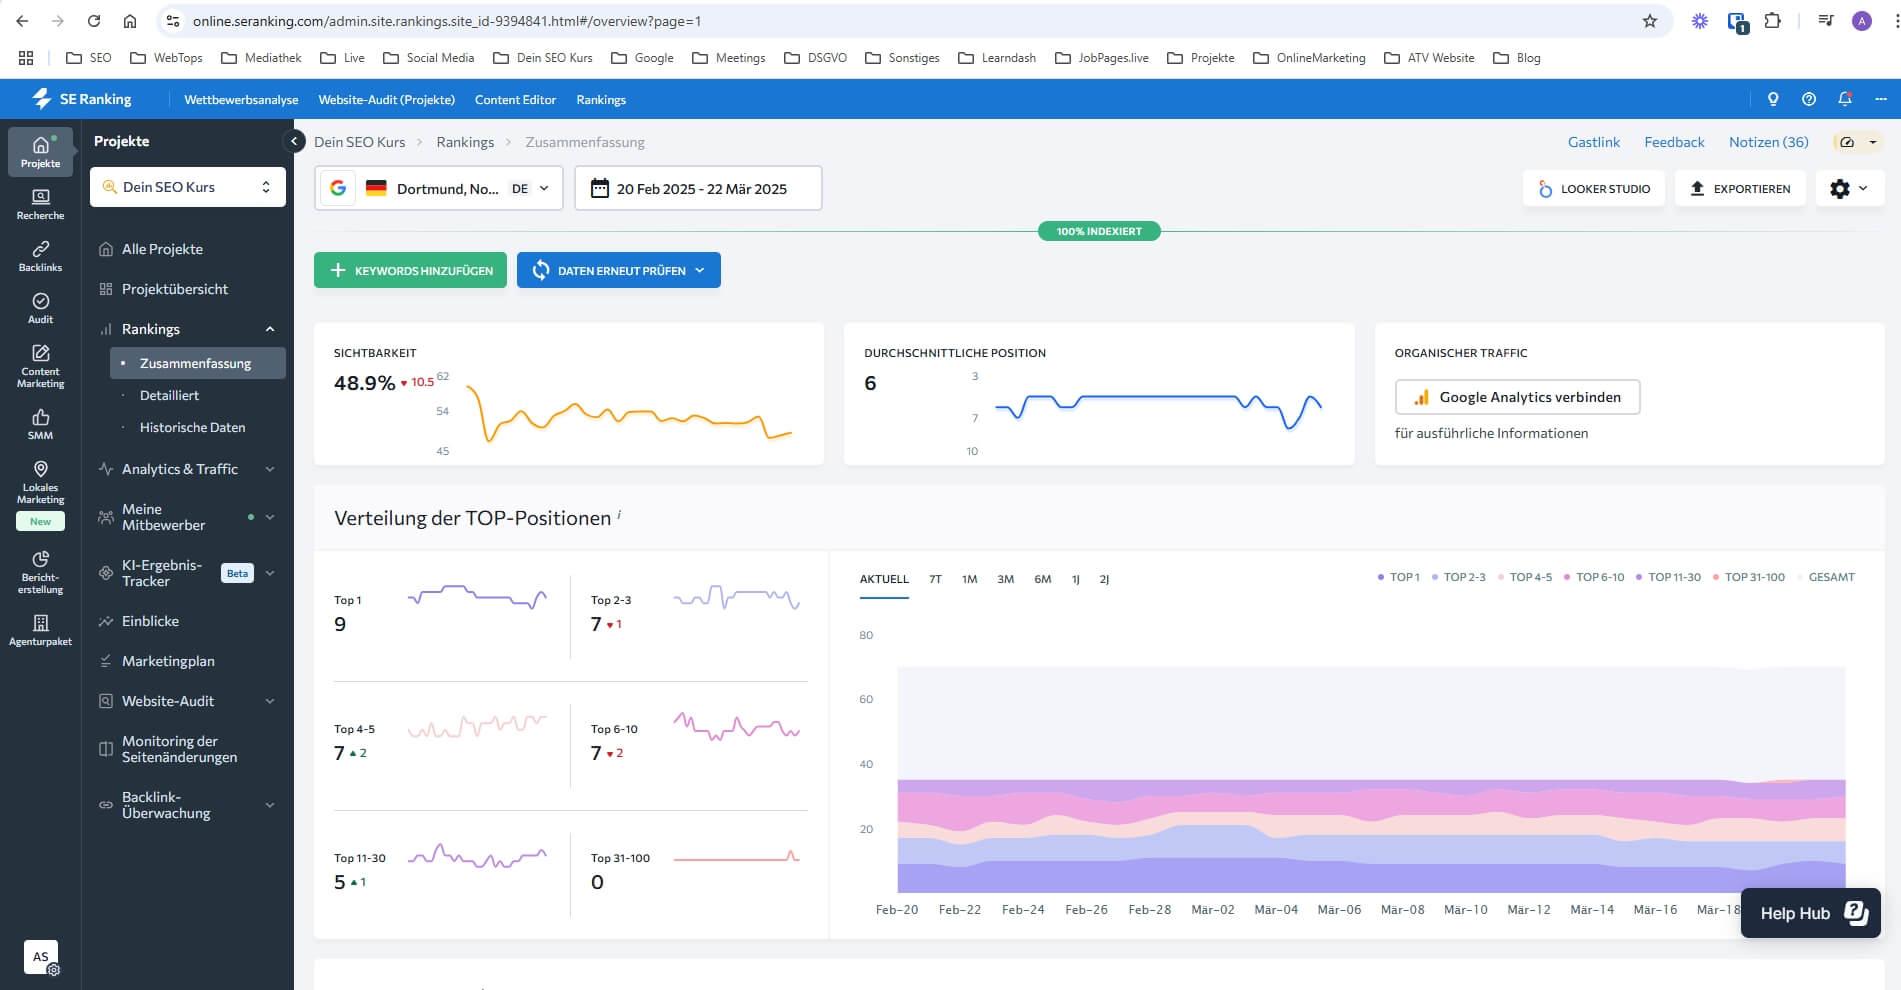The width and height of the screenshot is (1901, 990).
Task: Toggle TOP 4-5 series in chart legend
Action: click(1525, 577)
